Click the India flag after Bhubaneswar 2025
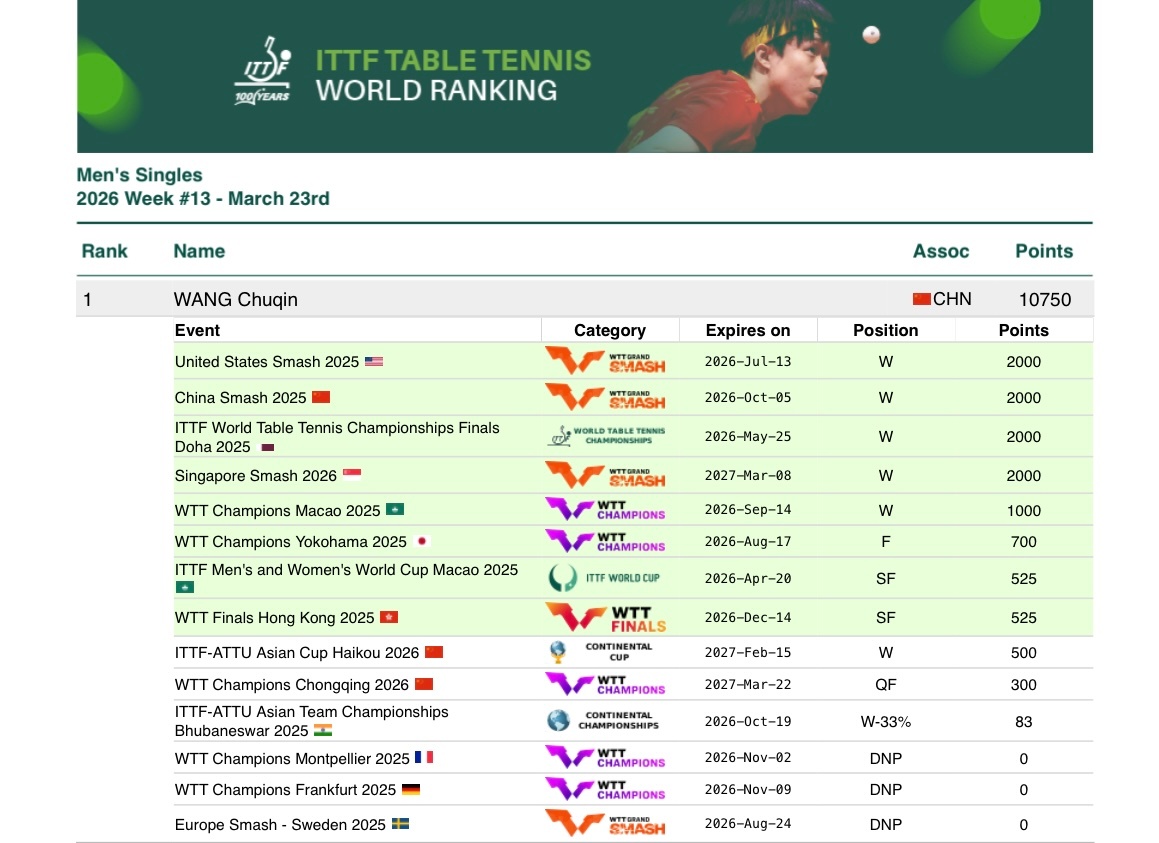This screenshot has height=843, width=1159. tap(323, 730)
